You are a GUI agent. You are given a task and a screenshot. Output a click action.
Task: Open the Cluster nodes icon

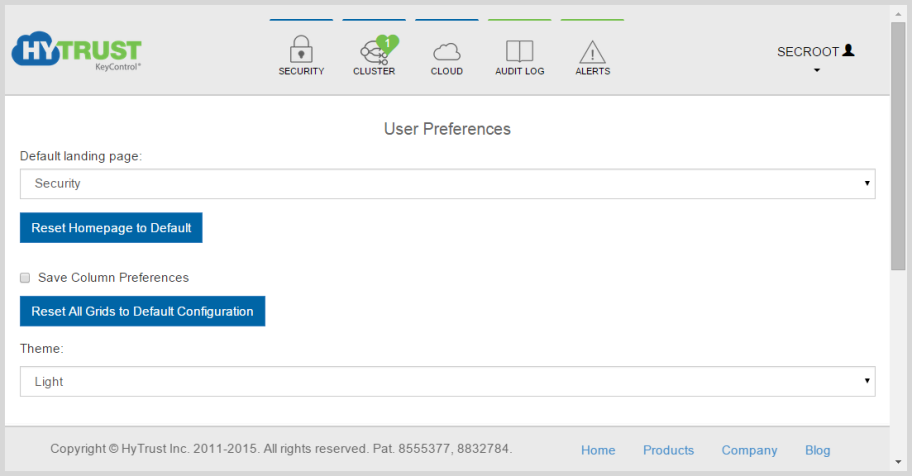pyautogui.click(x=373, y=53)
